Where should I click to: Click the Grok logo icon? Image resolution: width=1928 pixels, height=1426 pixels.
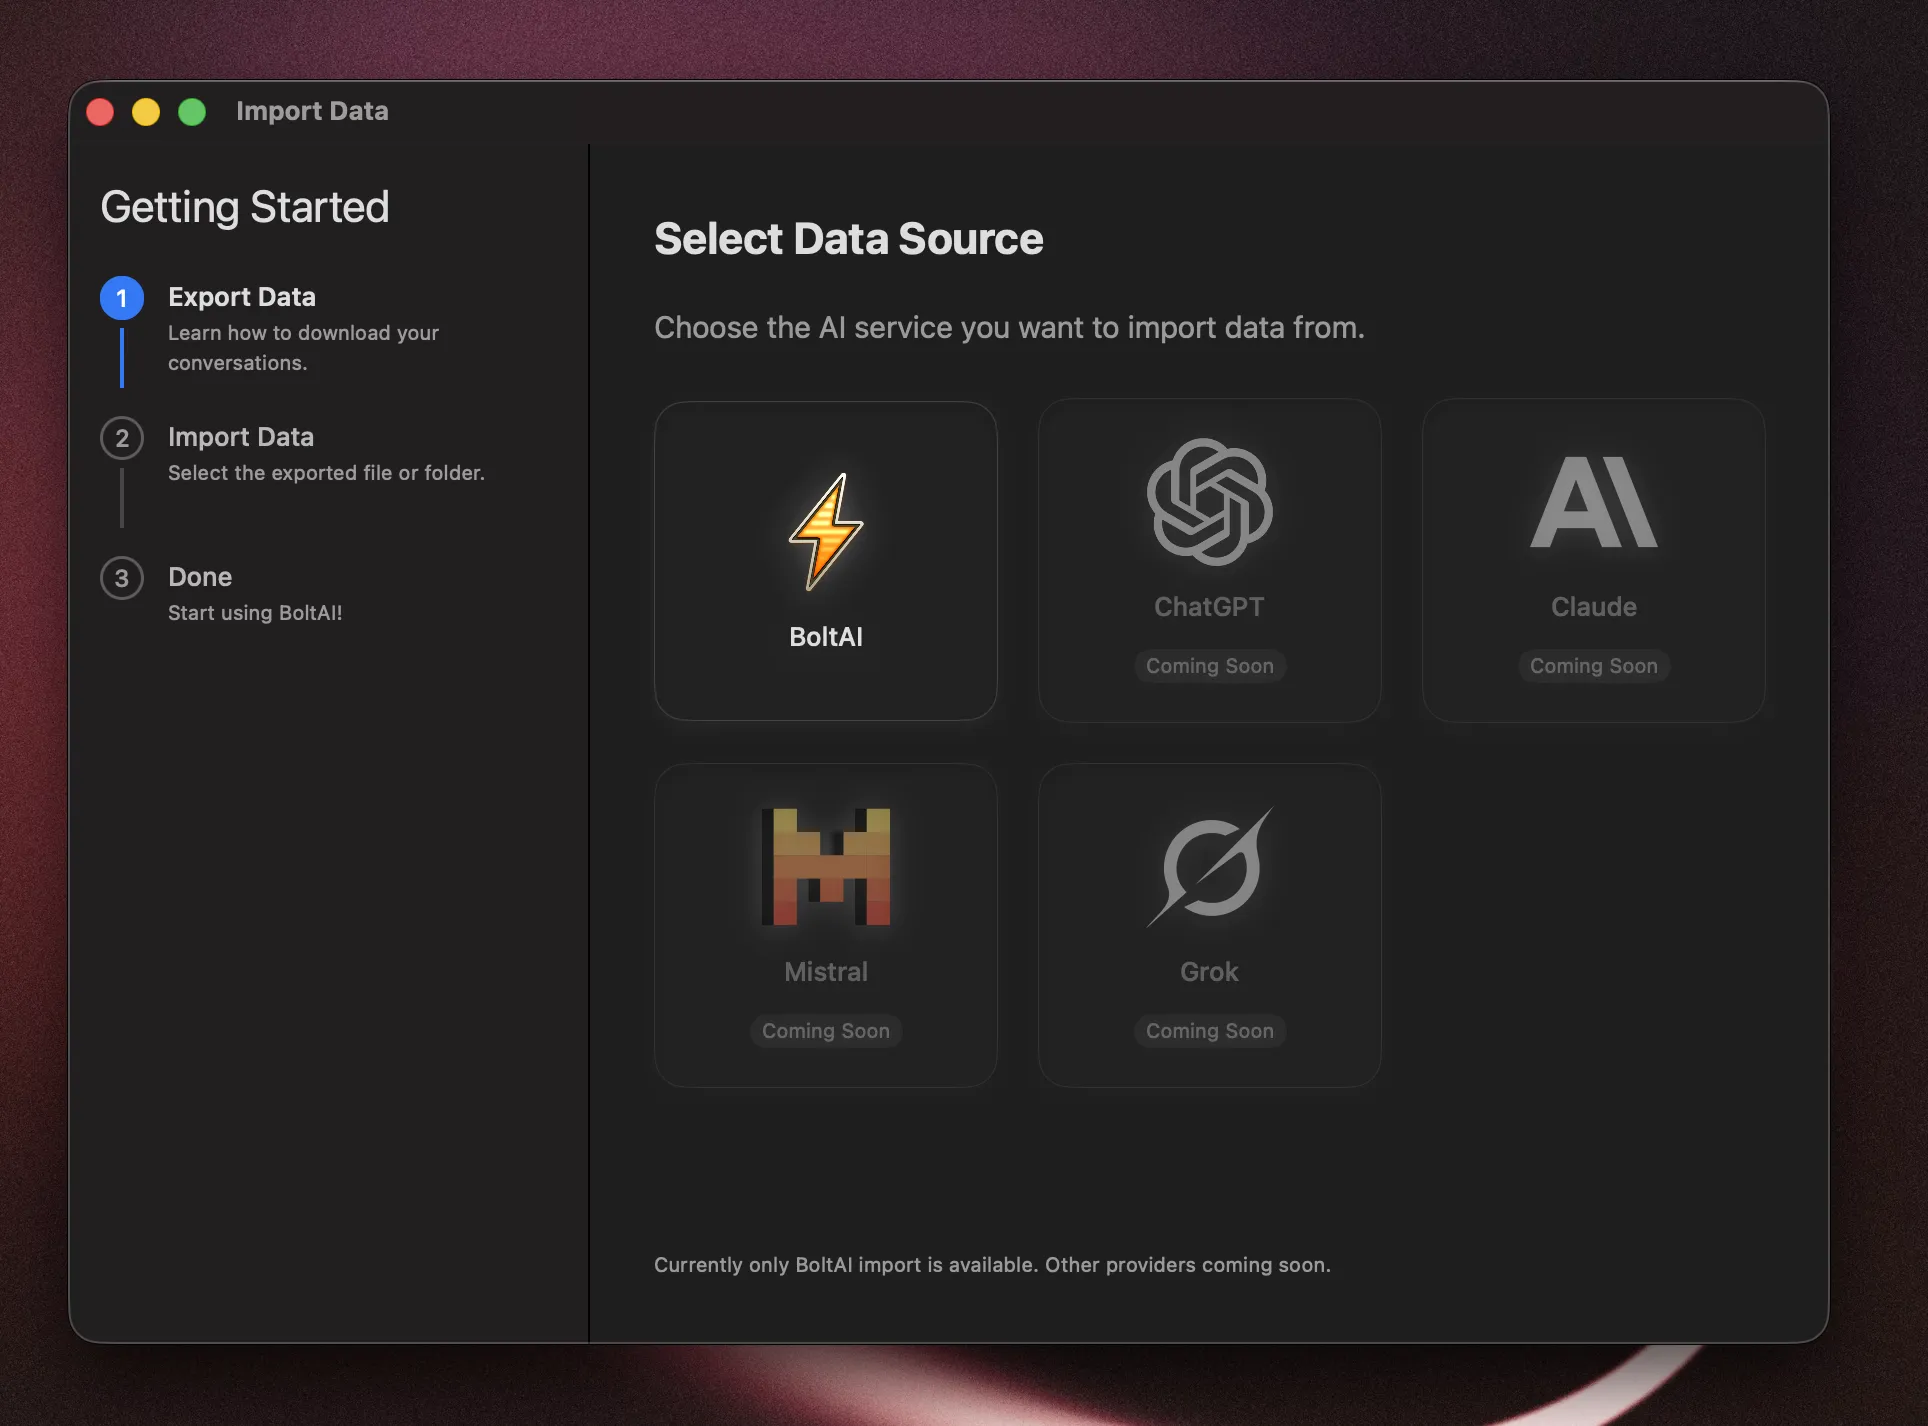coord(1209,867)
